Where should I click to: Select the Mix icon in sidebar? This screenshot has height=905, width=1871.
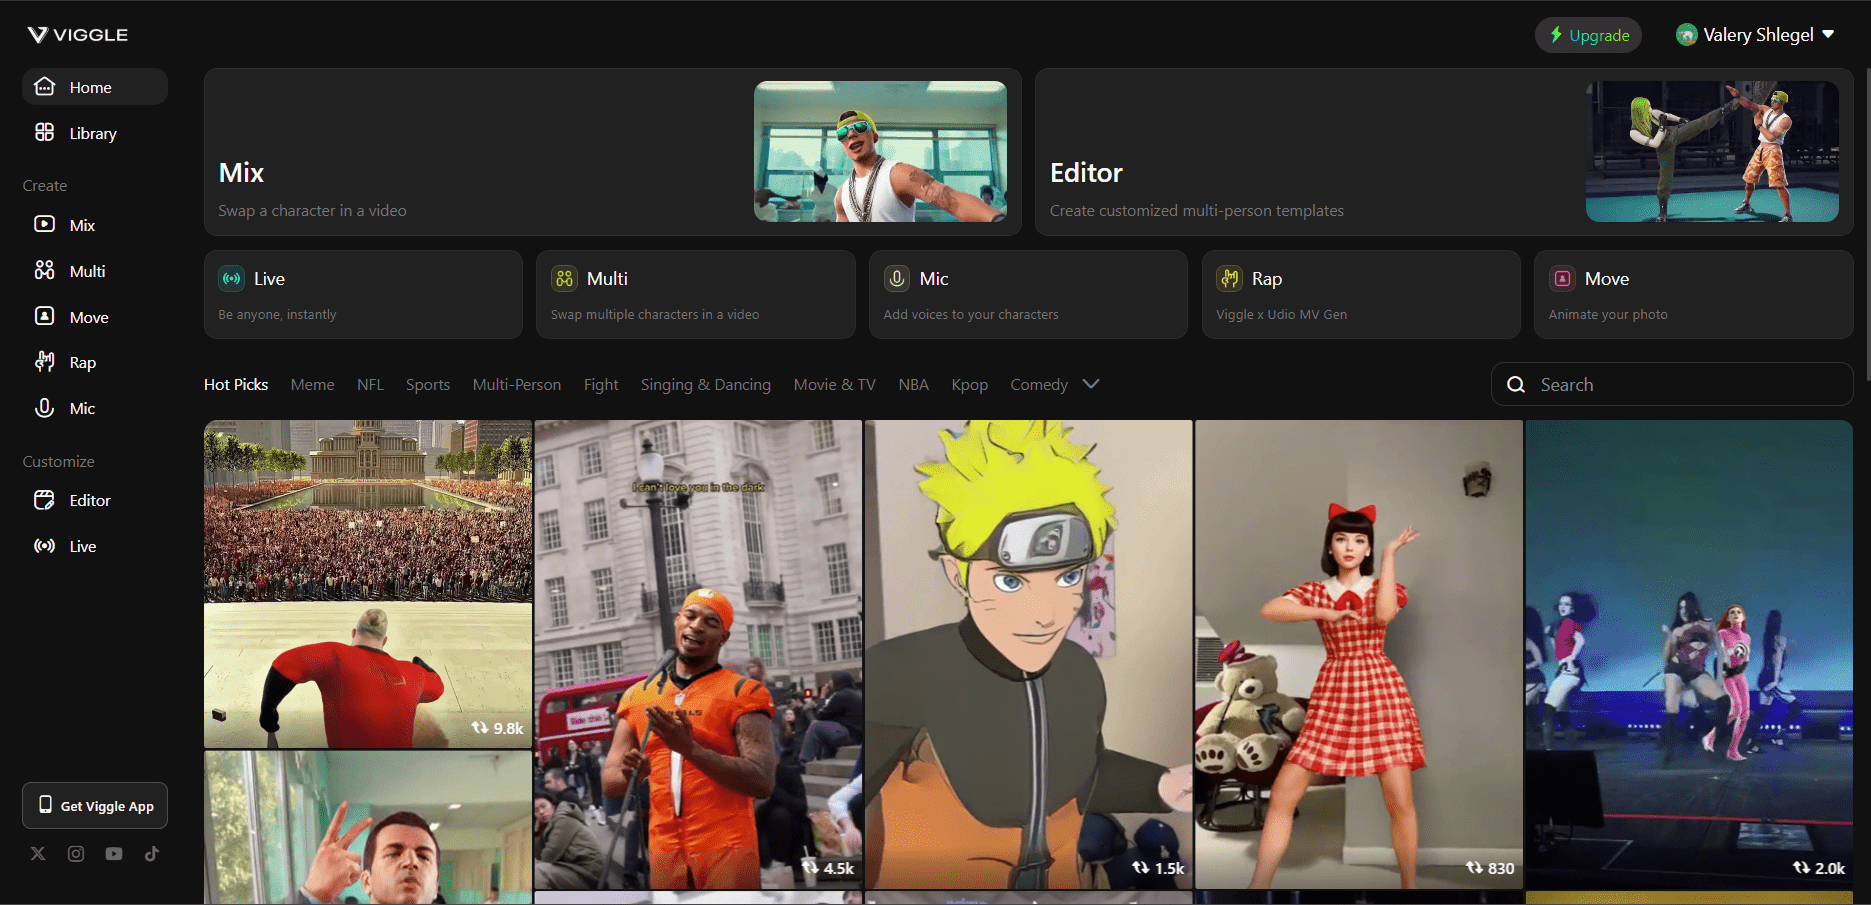(x=45, y=225)
